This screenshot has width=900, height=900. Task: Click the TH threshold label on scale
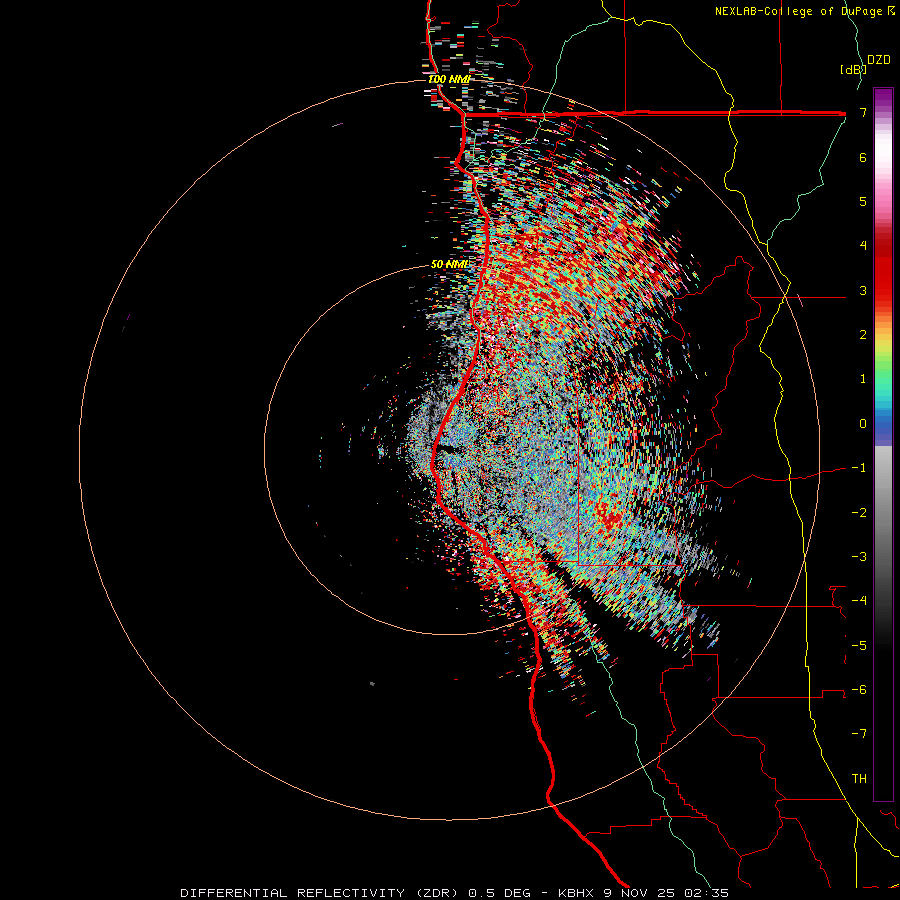point(859,779)
